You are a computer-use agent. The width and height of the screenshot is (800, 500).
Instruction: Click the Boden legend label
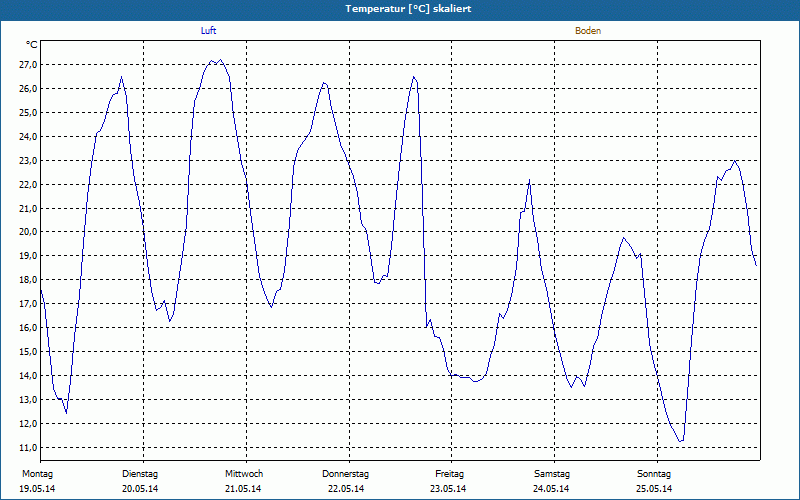click(x=588, y=31)
